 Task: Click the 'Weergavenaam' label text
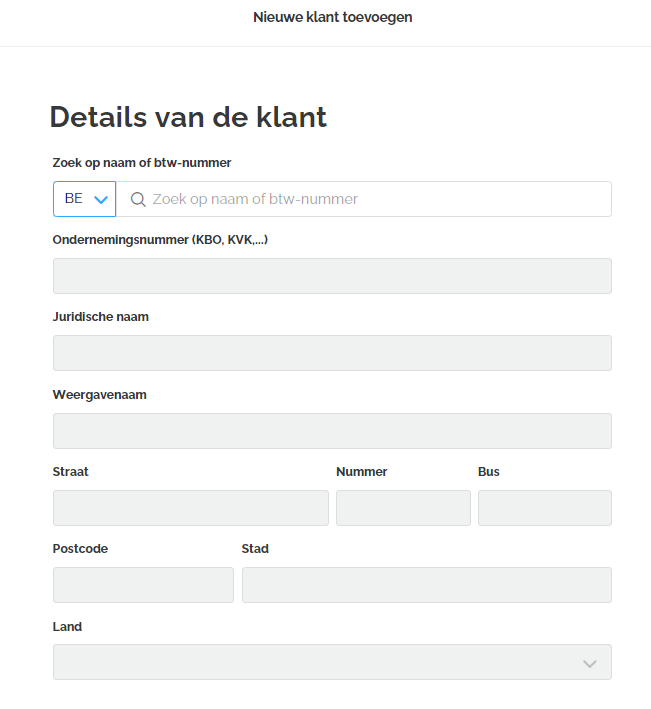tap(100, 394)
